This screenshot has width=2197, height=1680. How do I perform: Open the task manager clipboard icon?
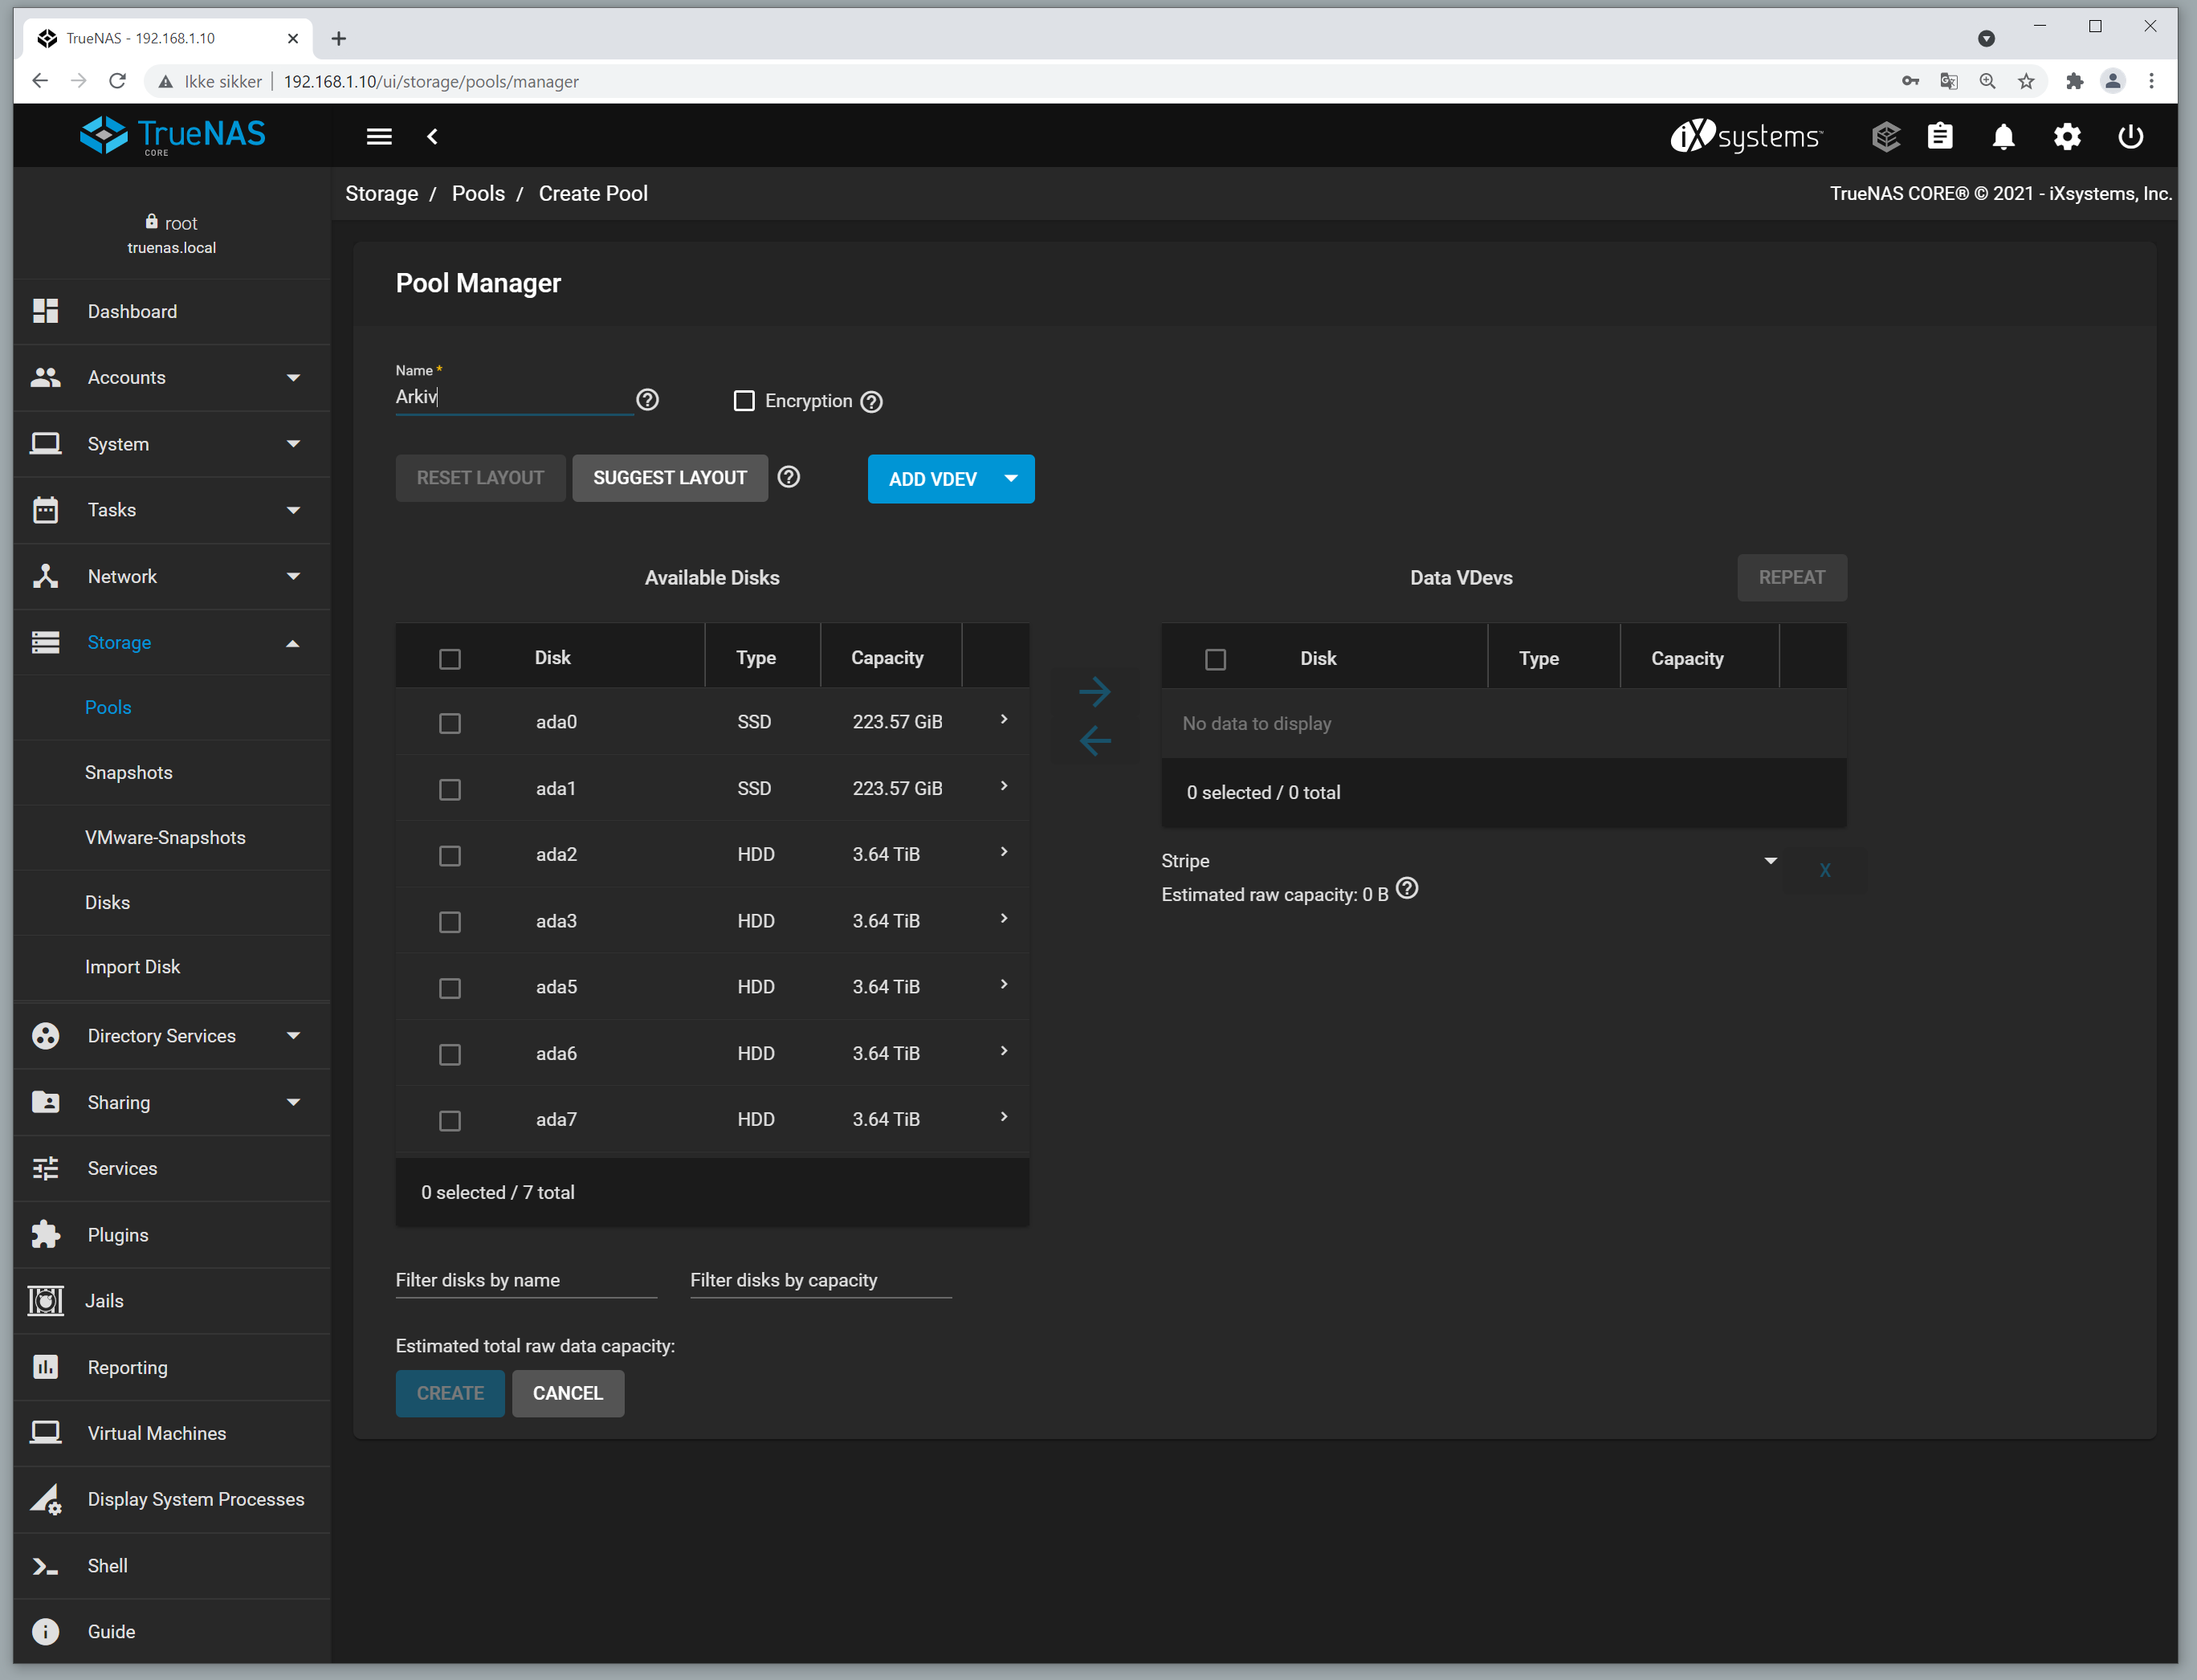click(x=1939, y=137)
